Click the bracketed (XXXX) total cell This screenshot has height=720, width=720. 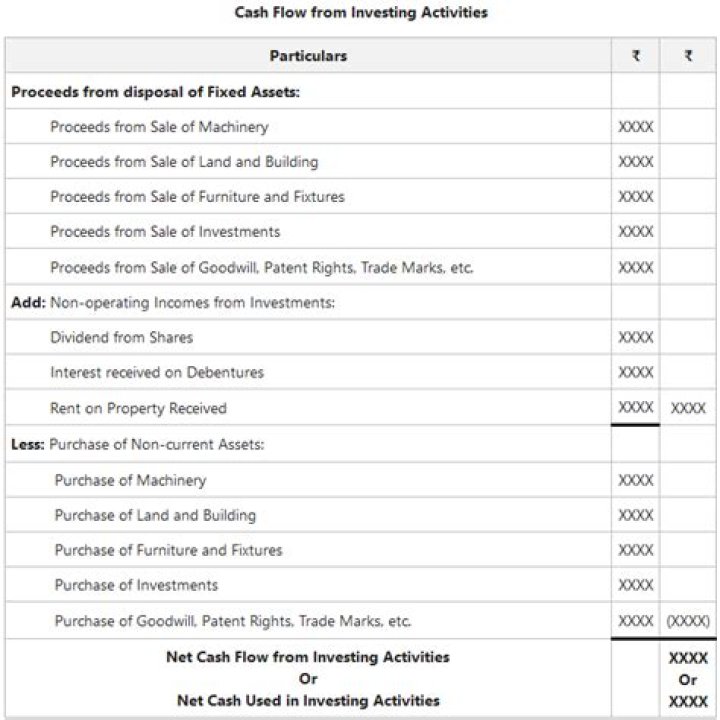tap(688, 621)
